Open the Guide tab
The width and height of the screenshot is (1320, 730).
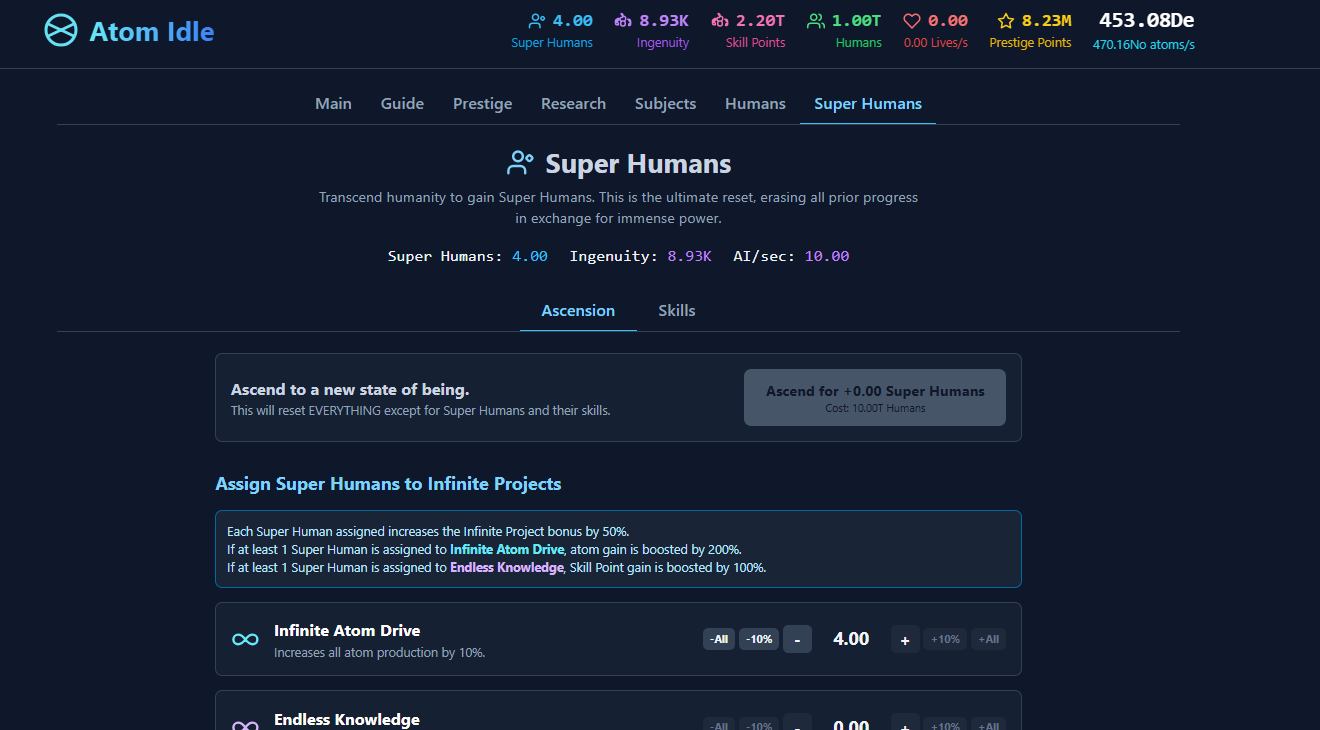point(402,104)
